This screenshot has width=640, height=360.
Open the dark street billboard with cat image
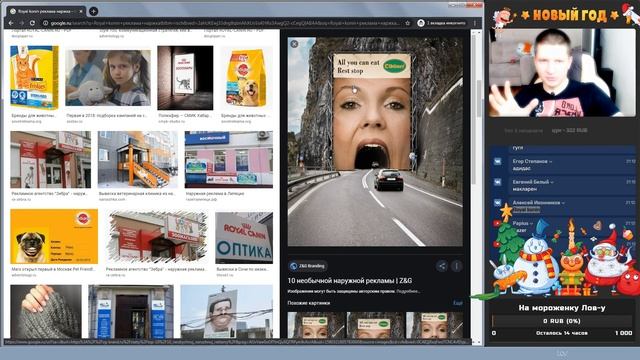tap(185, 78)
